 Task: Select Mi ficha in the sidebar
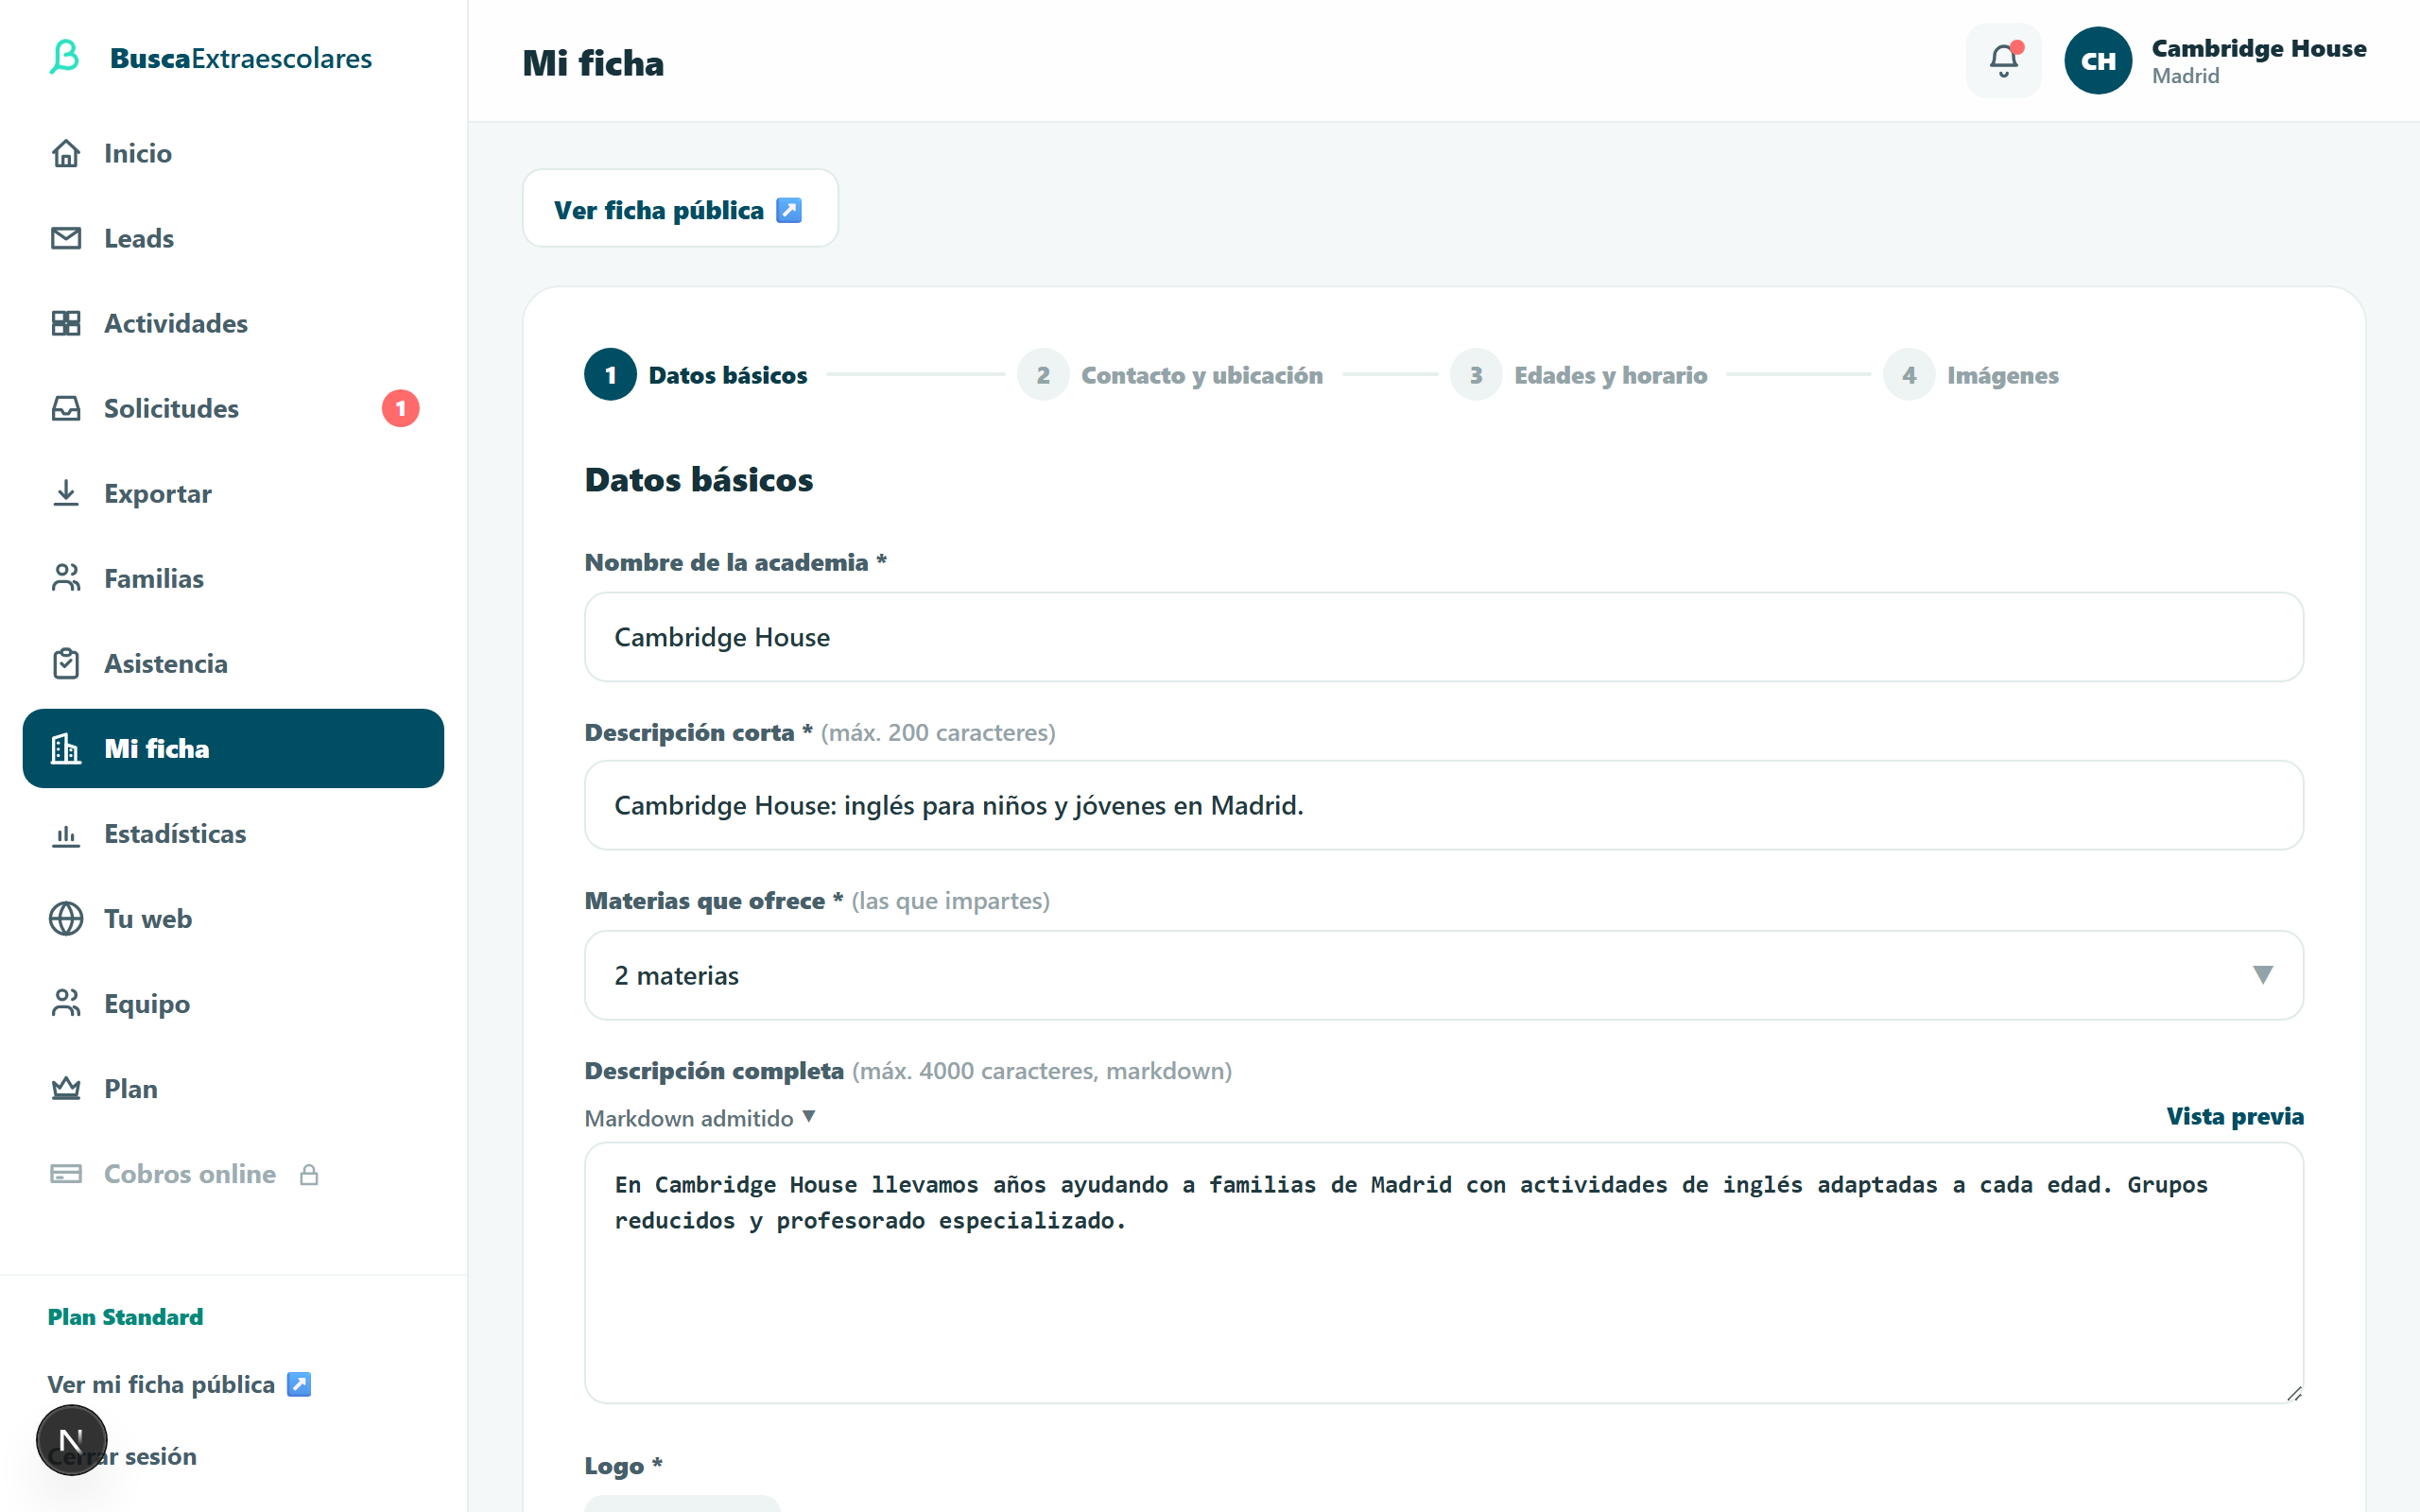[233, 748]
